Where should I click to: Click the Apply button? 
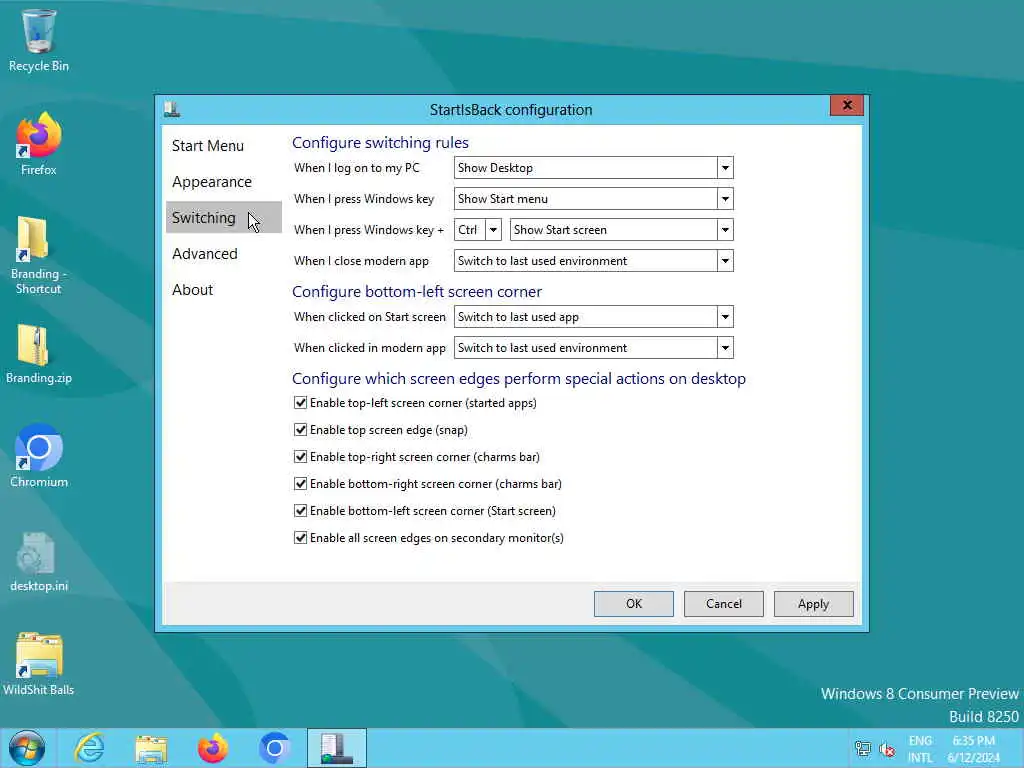coord(813,604)
